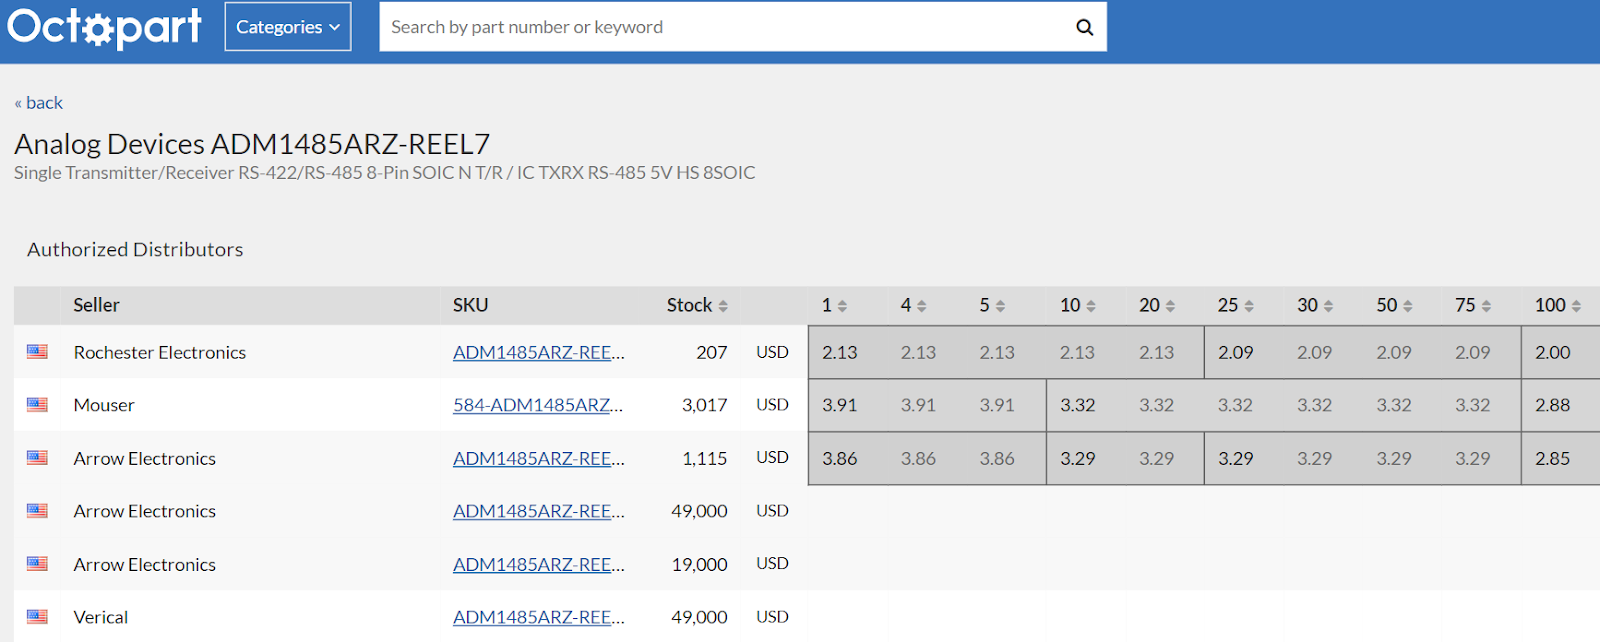Open Mouser SKU 584-ADM1485ARZ link
Screen dimensions: 1600x642
pos(538,405)
